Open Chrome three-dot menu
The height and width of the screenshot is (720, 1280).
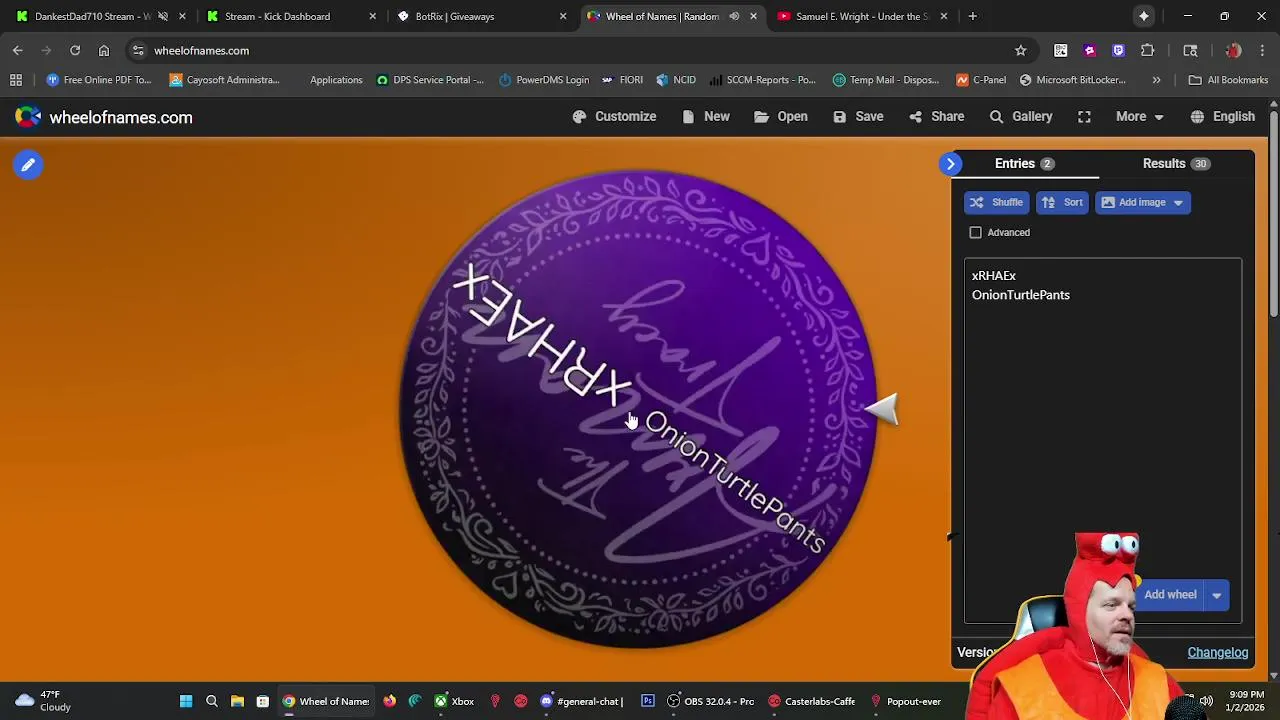pyautogui.click(x=1262, y=50)
